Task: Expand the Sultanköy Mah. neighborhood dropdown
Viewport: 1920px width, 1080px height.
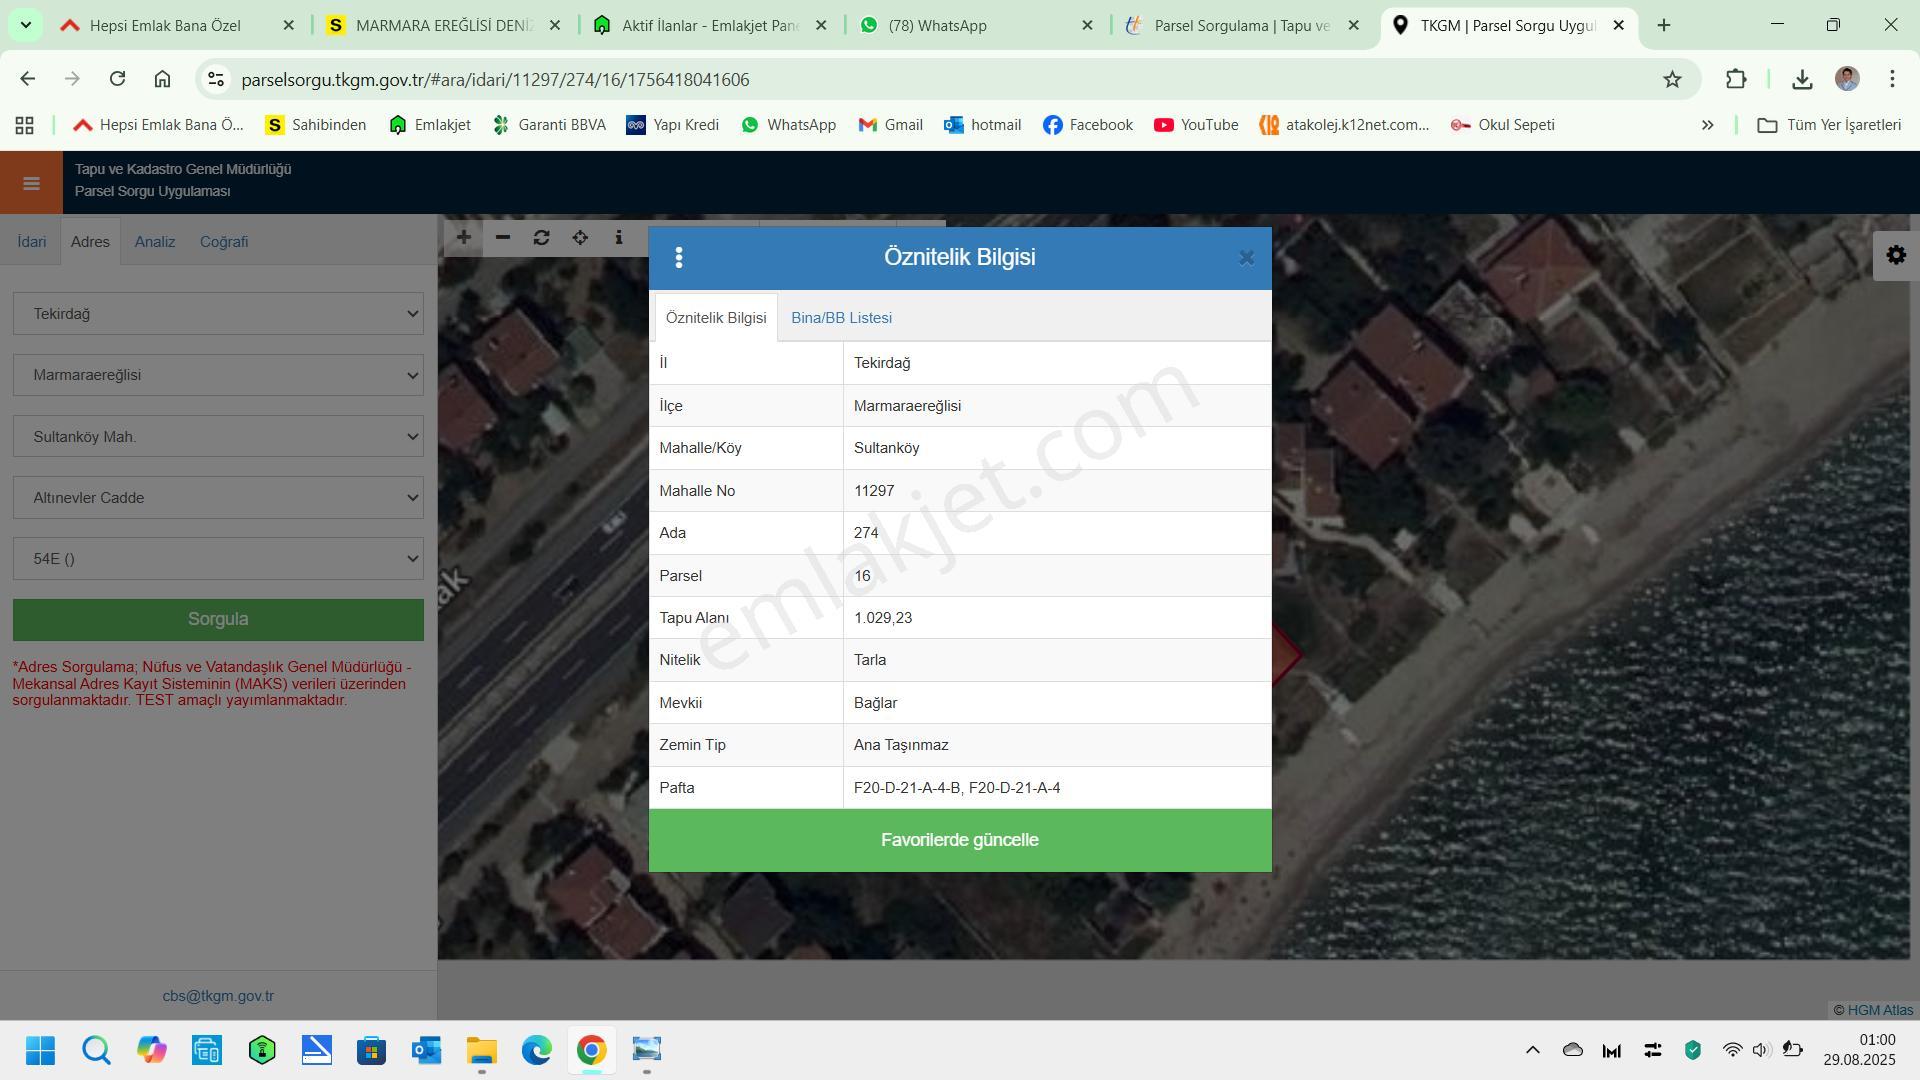Action: coord(218,437)
